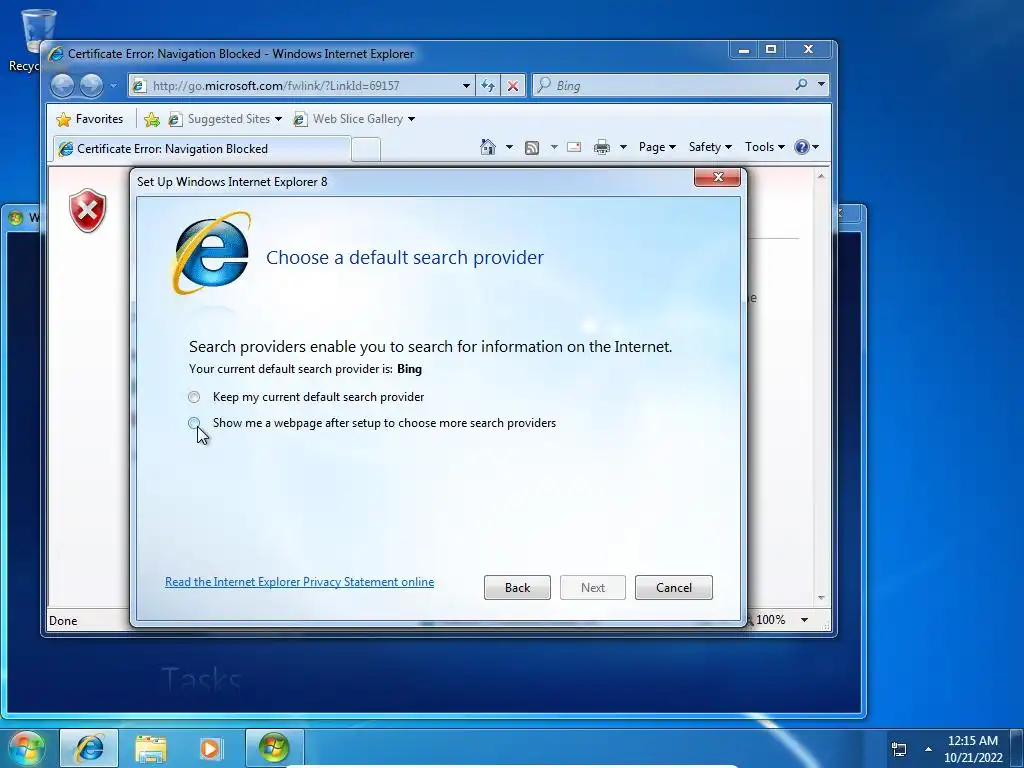Open Windows Media Player taskbar icon

210,748
